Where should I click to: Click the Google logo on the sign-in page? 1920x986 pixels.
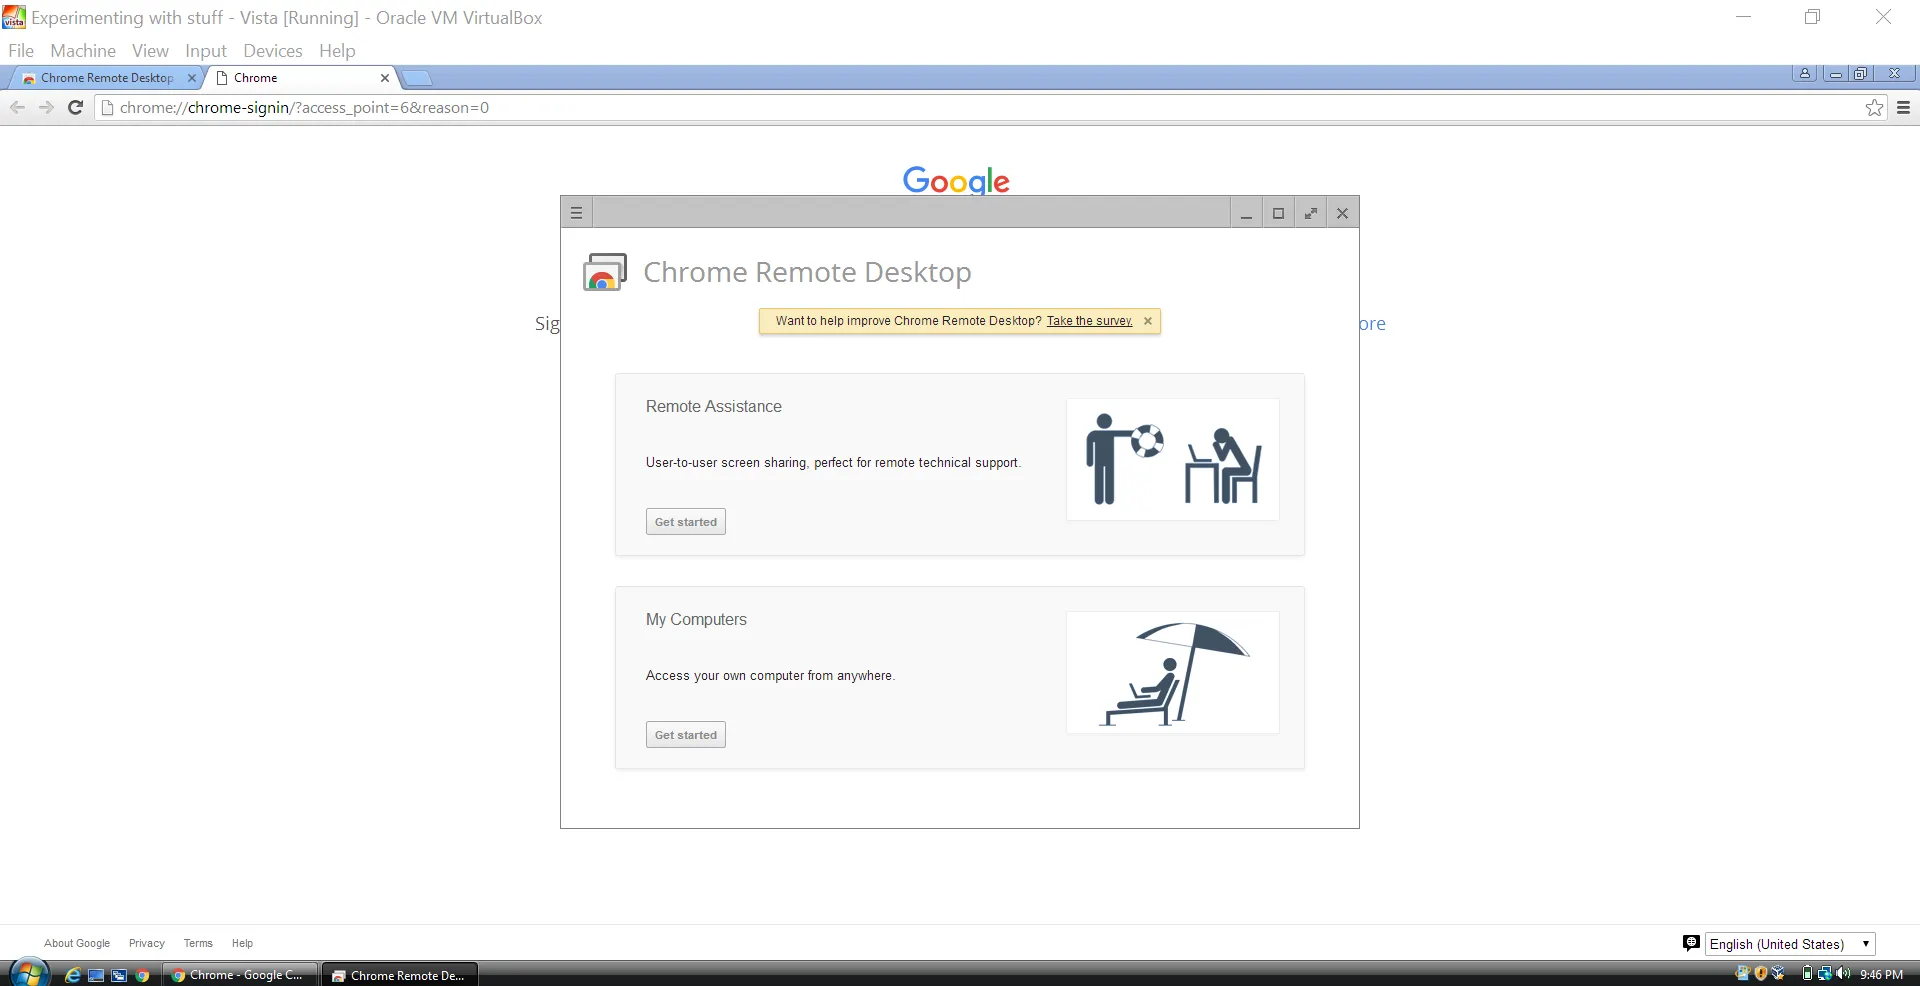click(956, 180)
